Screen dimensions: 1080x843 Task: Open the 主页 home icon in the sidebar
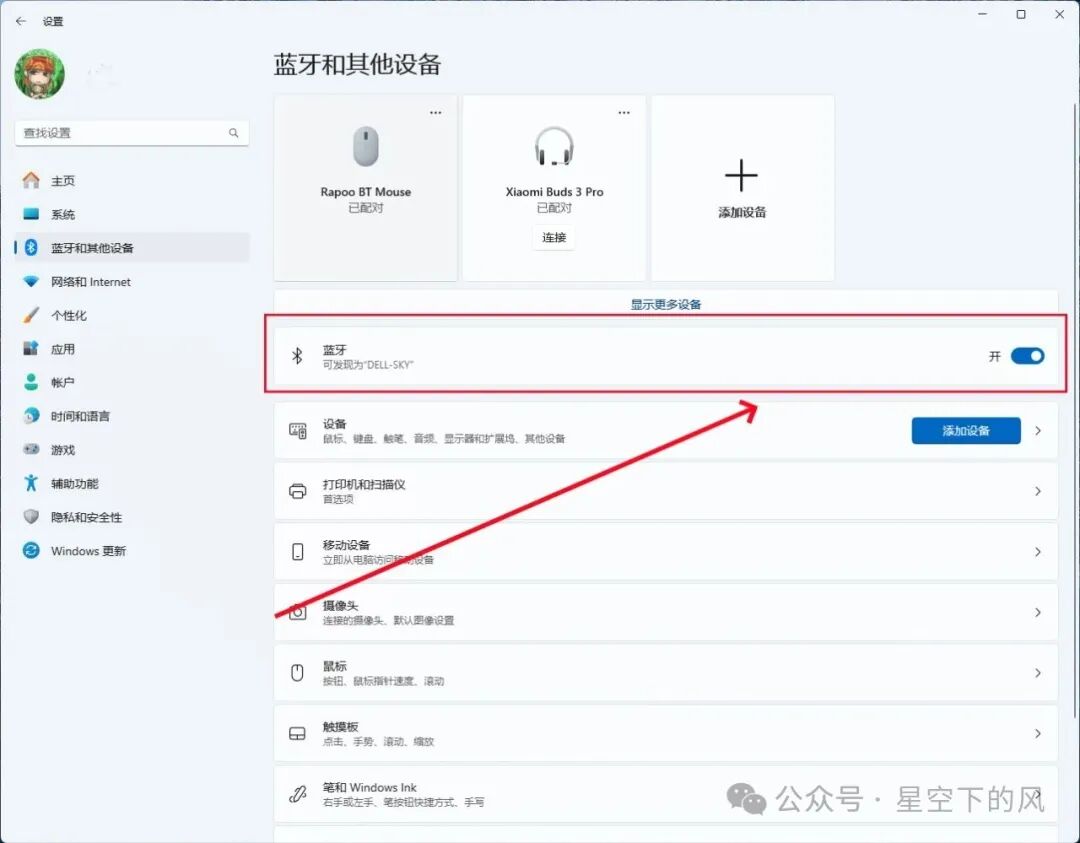click(x=31, y=180)
